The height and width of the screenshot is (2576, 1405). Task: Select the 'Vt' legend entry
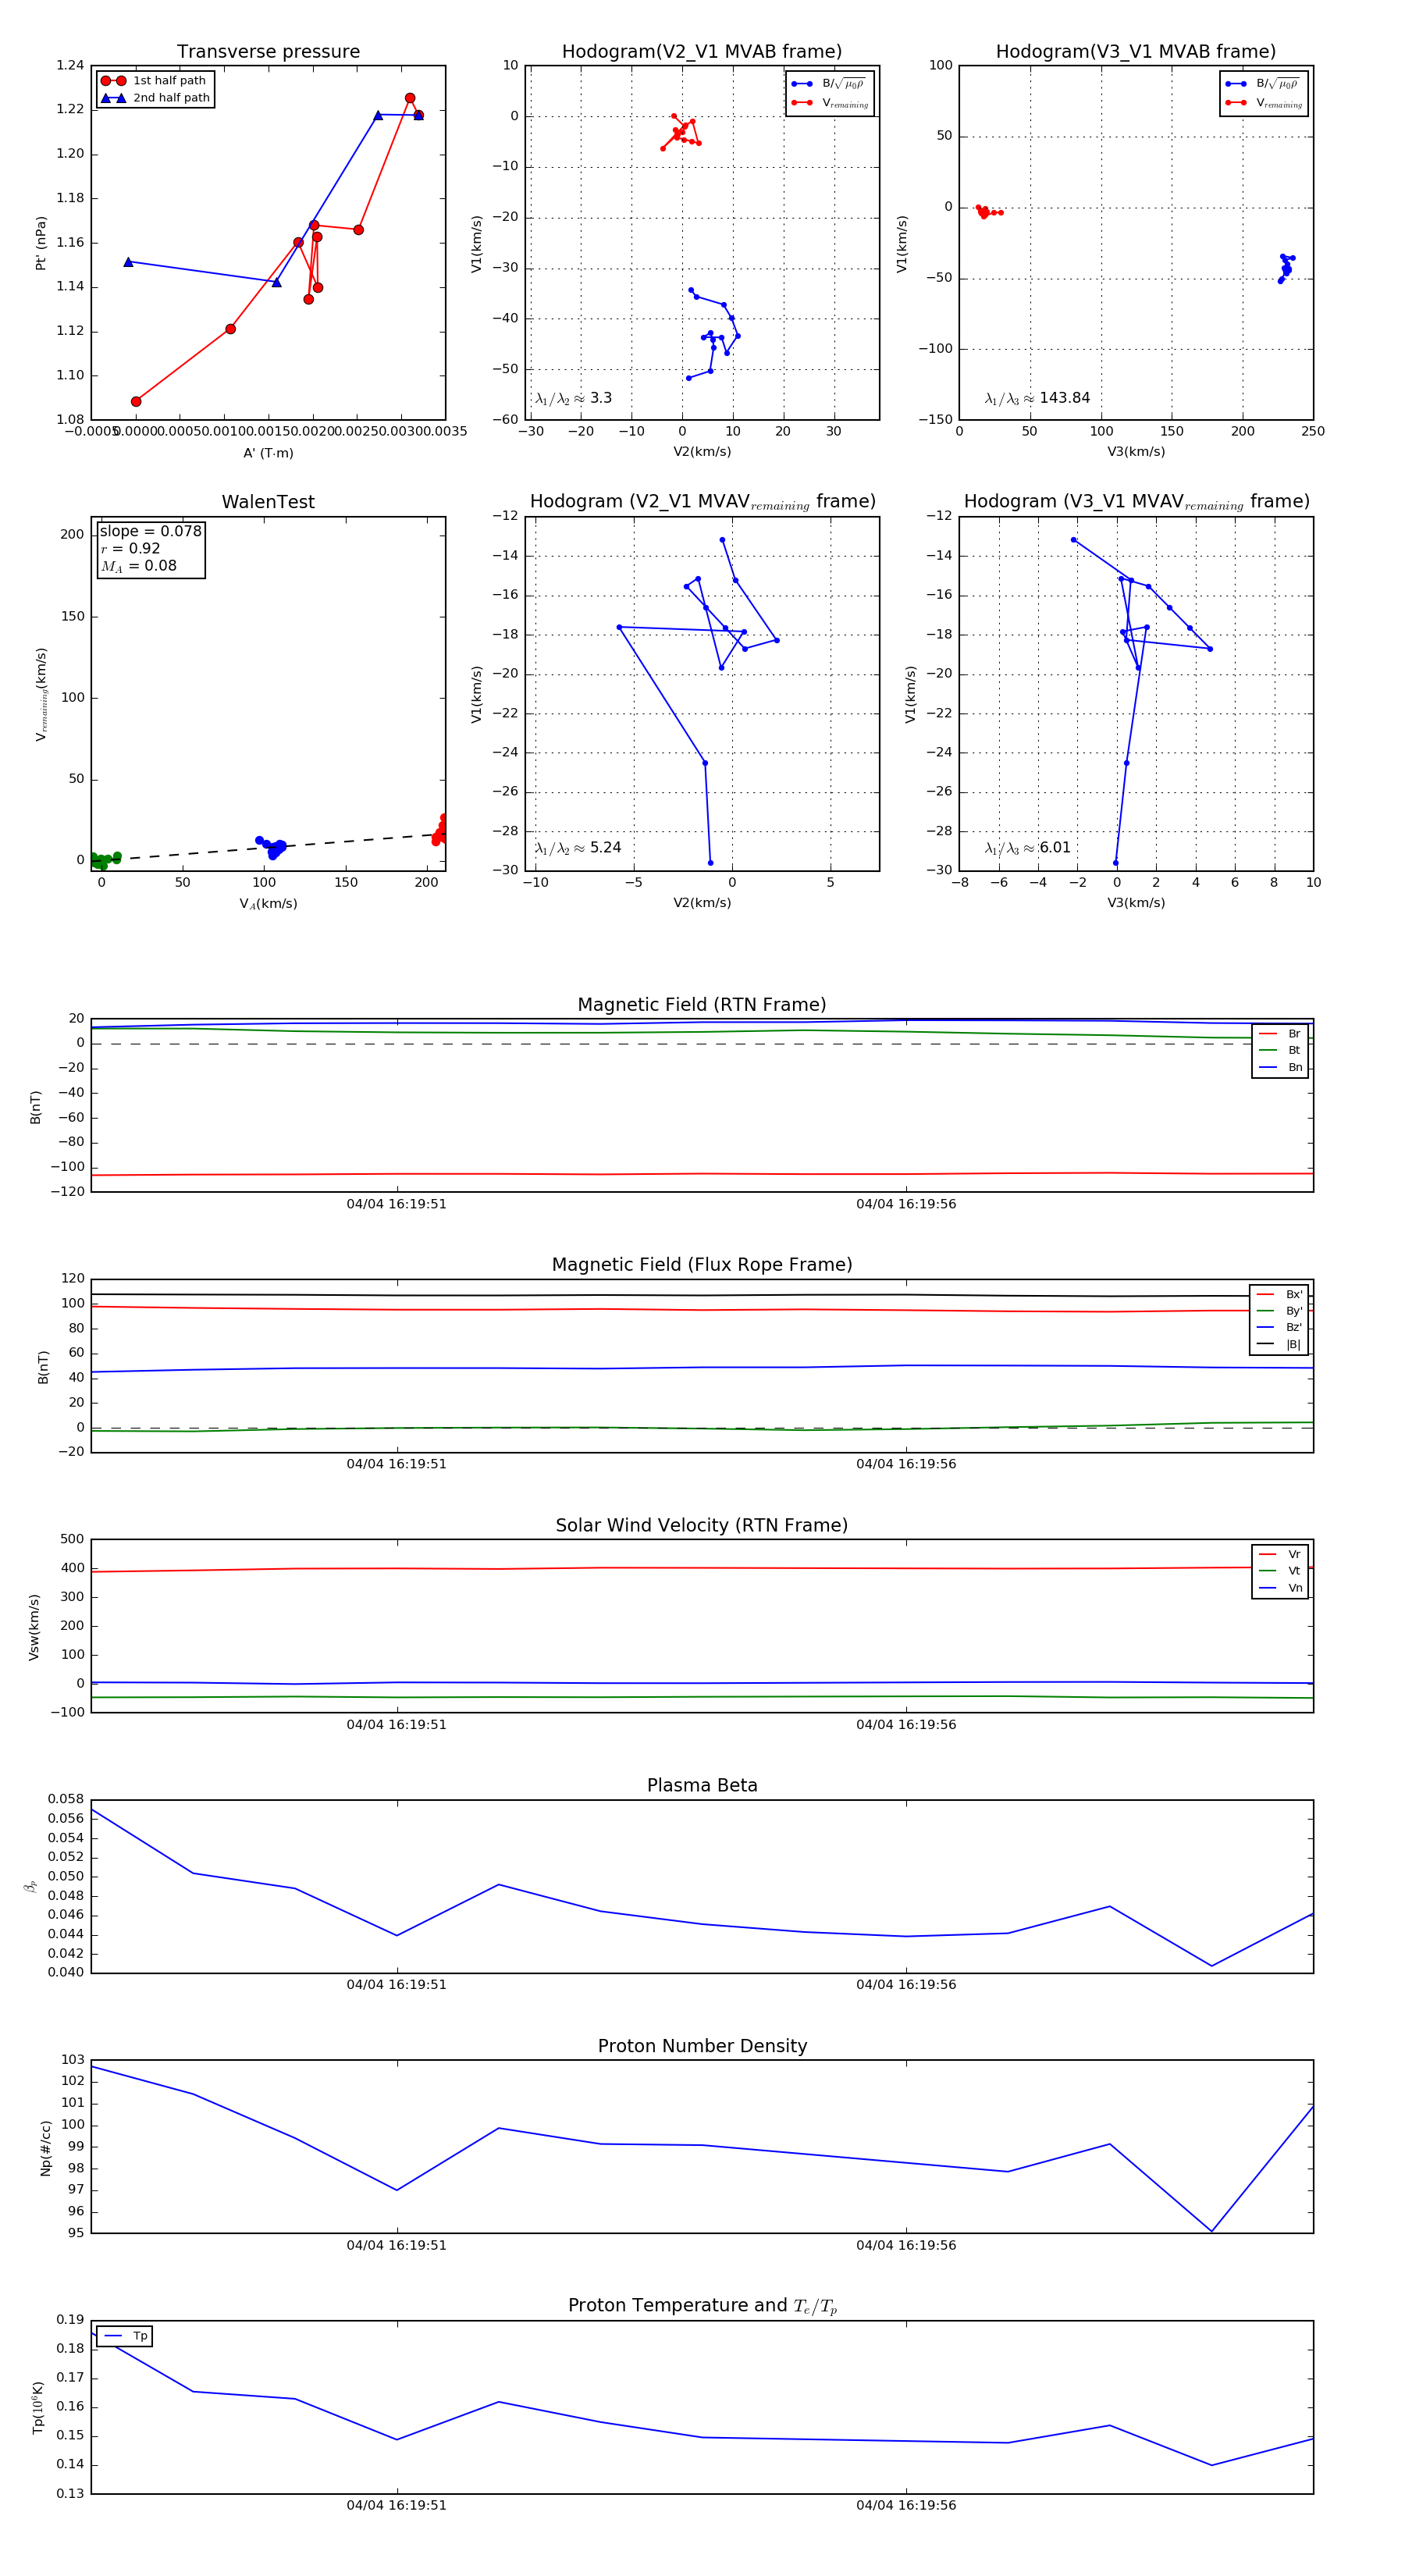[1280, 1571]
